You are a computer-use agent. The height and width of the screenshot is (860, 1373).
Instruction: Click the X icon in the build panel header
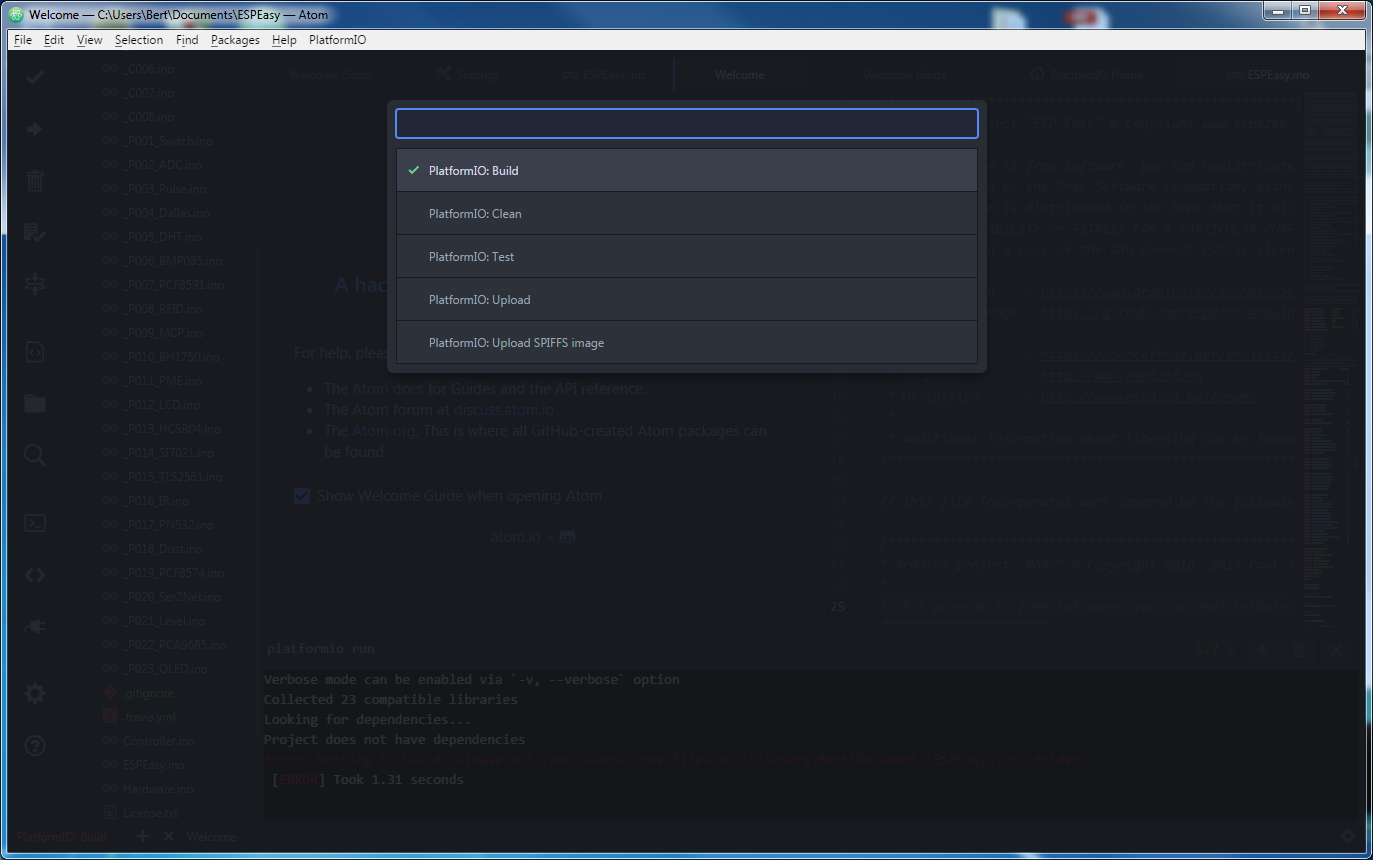point(1336,649)
